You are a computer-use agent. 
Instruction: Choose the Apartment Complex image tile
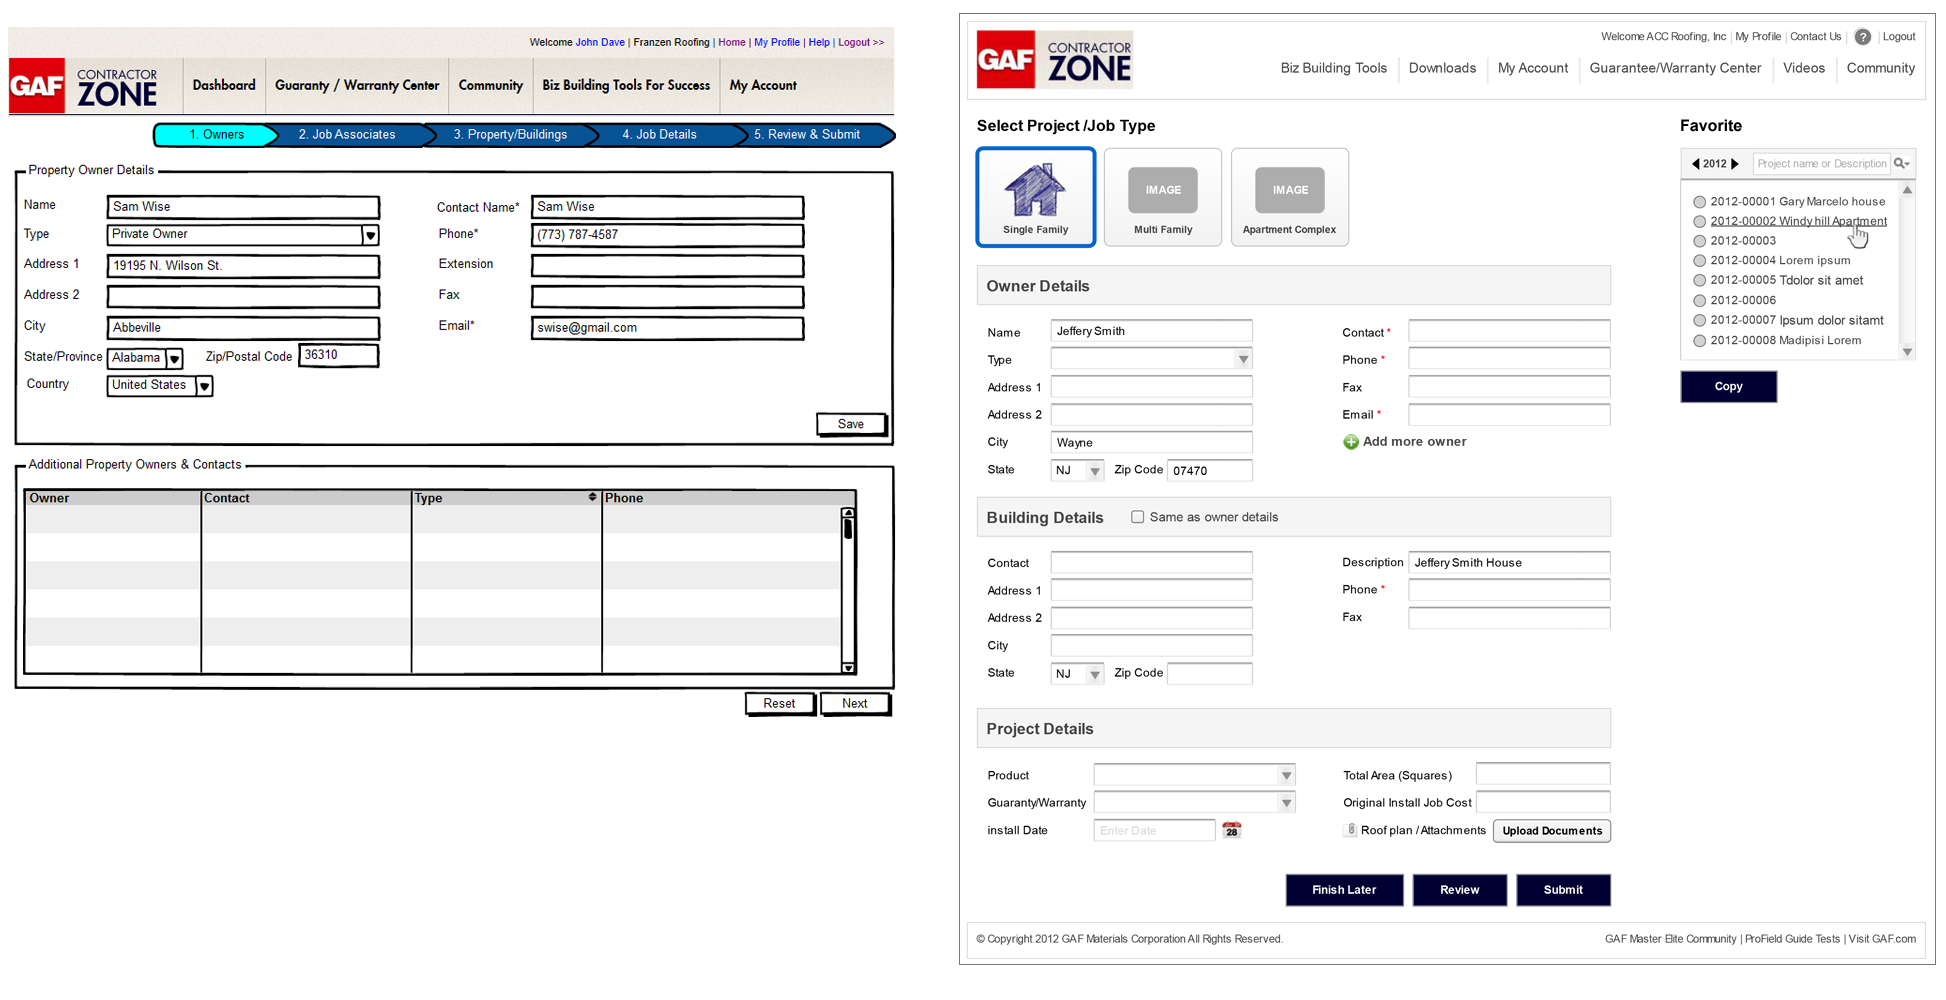tap(1289, 190)
